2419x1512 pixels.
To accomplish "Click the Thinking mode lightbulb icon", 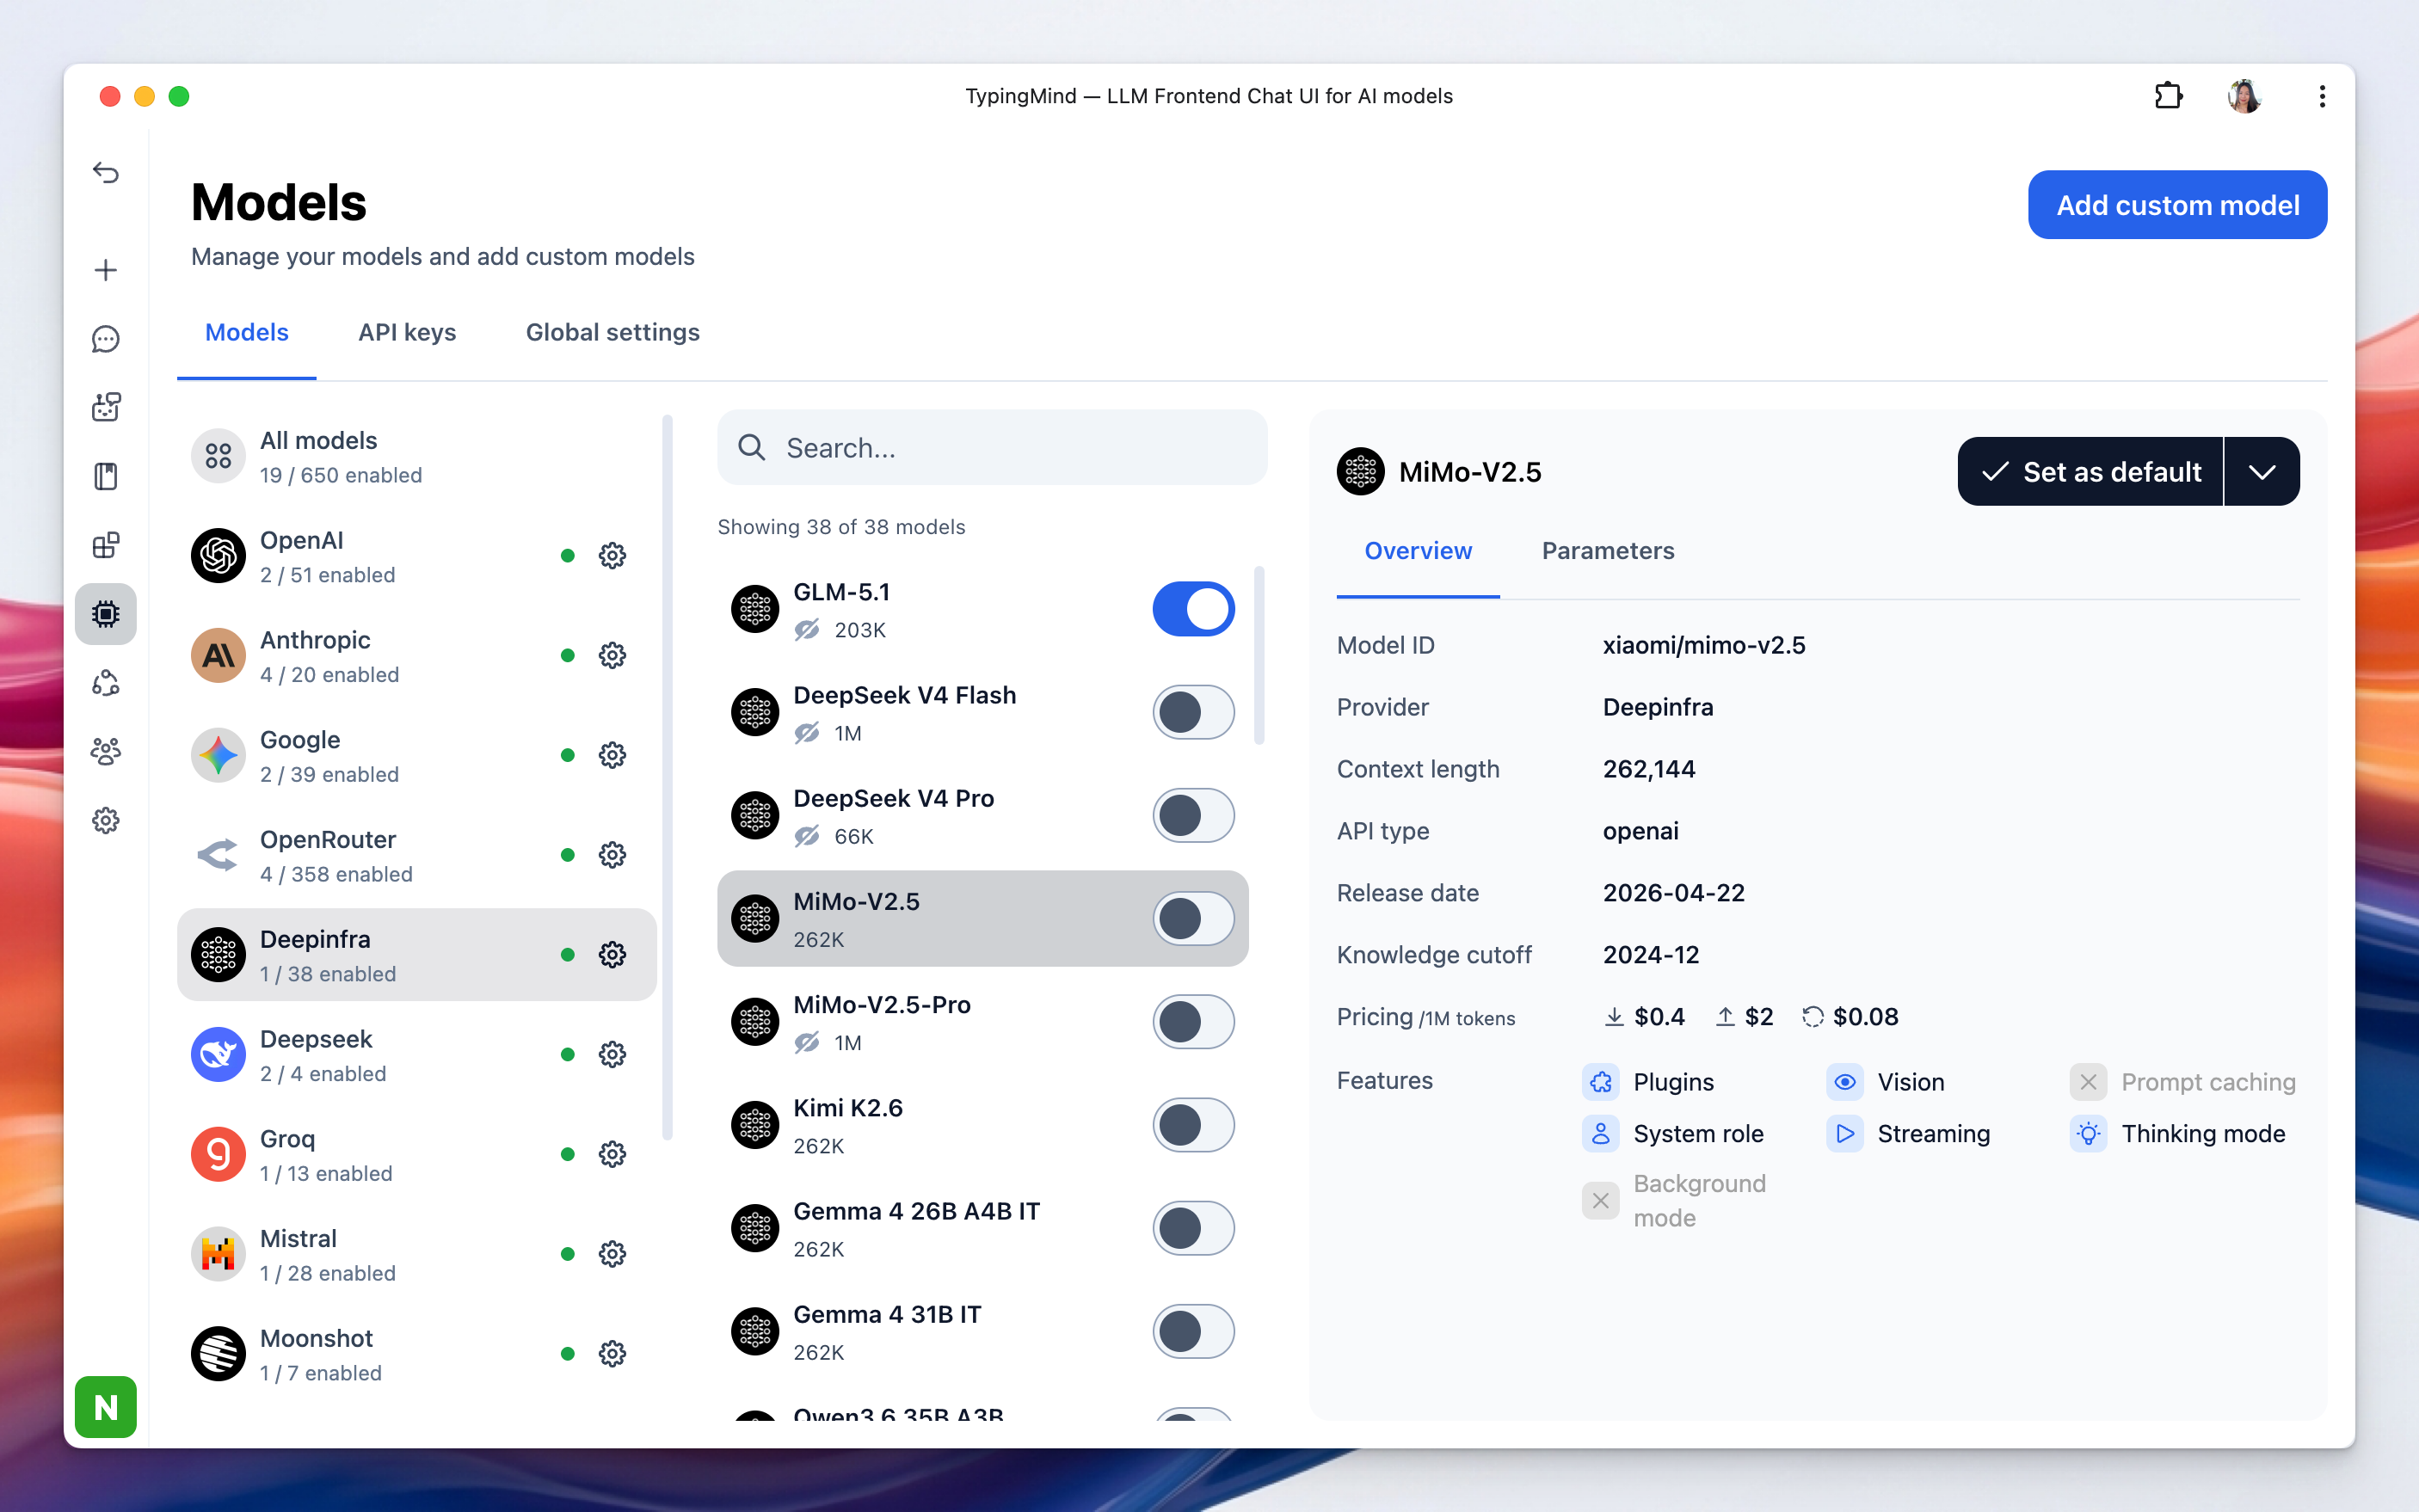I will pos(2089,1134).
